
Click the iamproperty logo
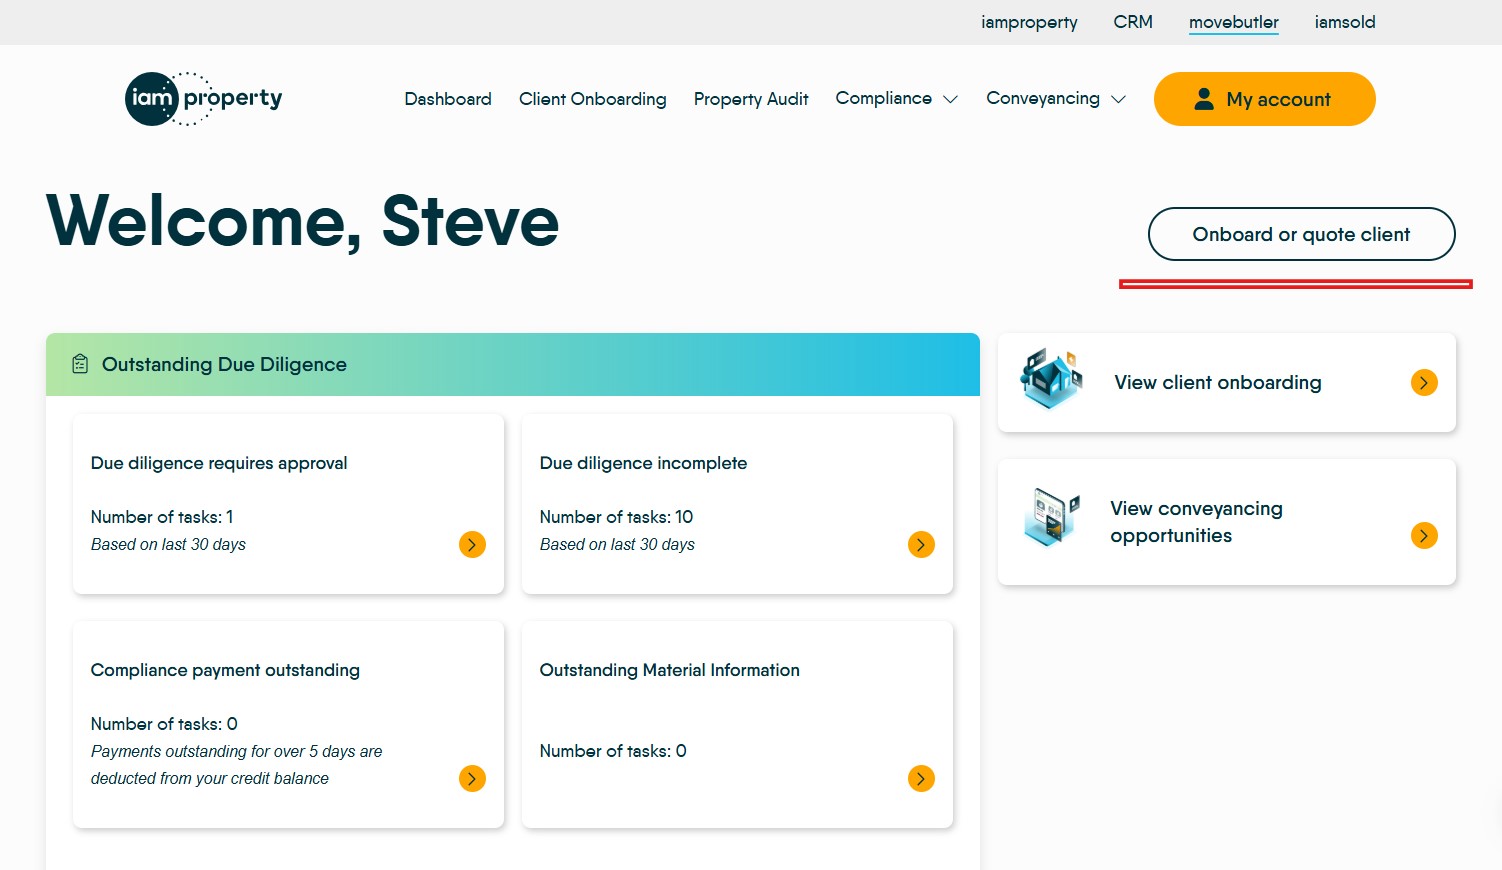tap(203, 99)
